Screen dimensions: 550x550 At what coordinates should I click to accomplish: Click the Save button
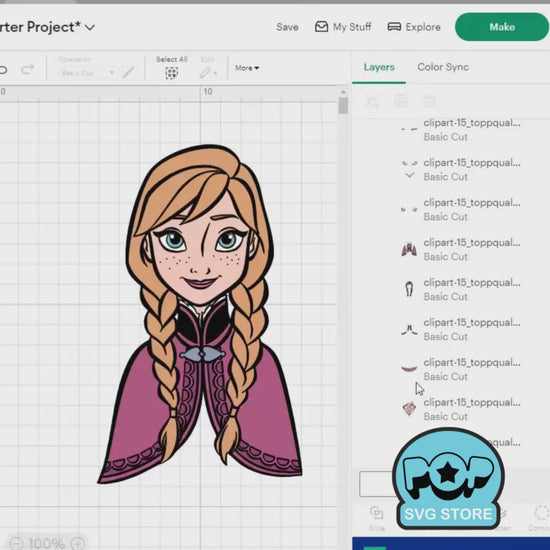(287, 27)
